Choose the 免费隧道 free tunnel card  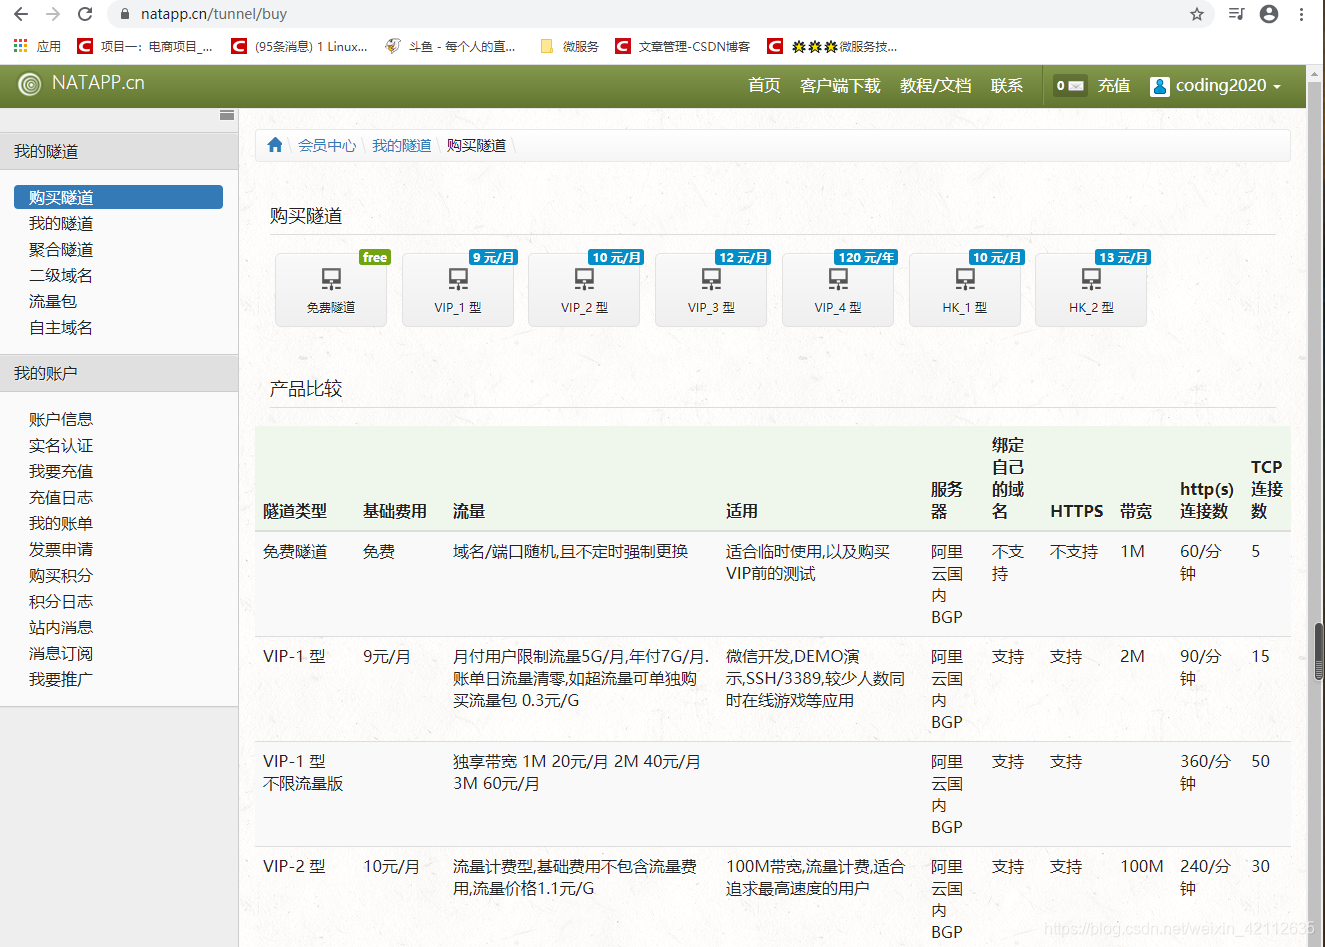click(x=331, y=289)
